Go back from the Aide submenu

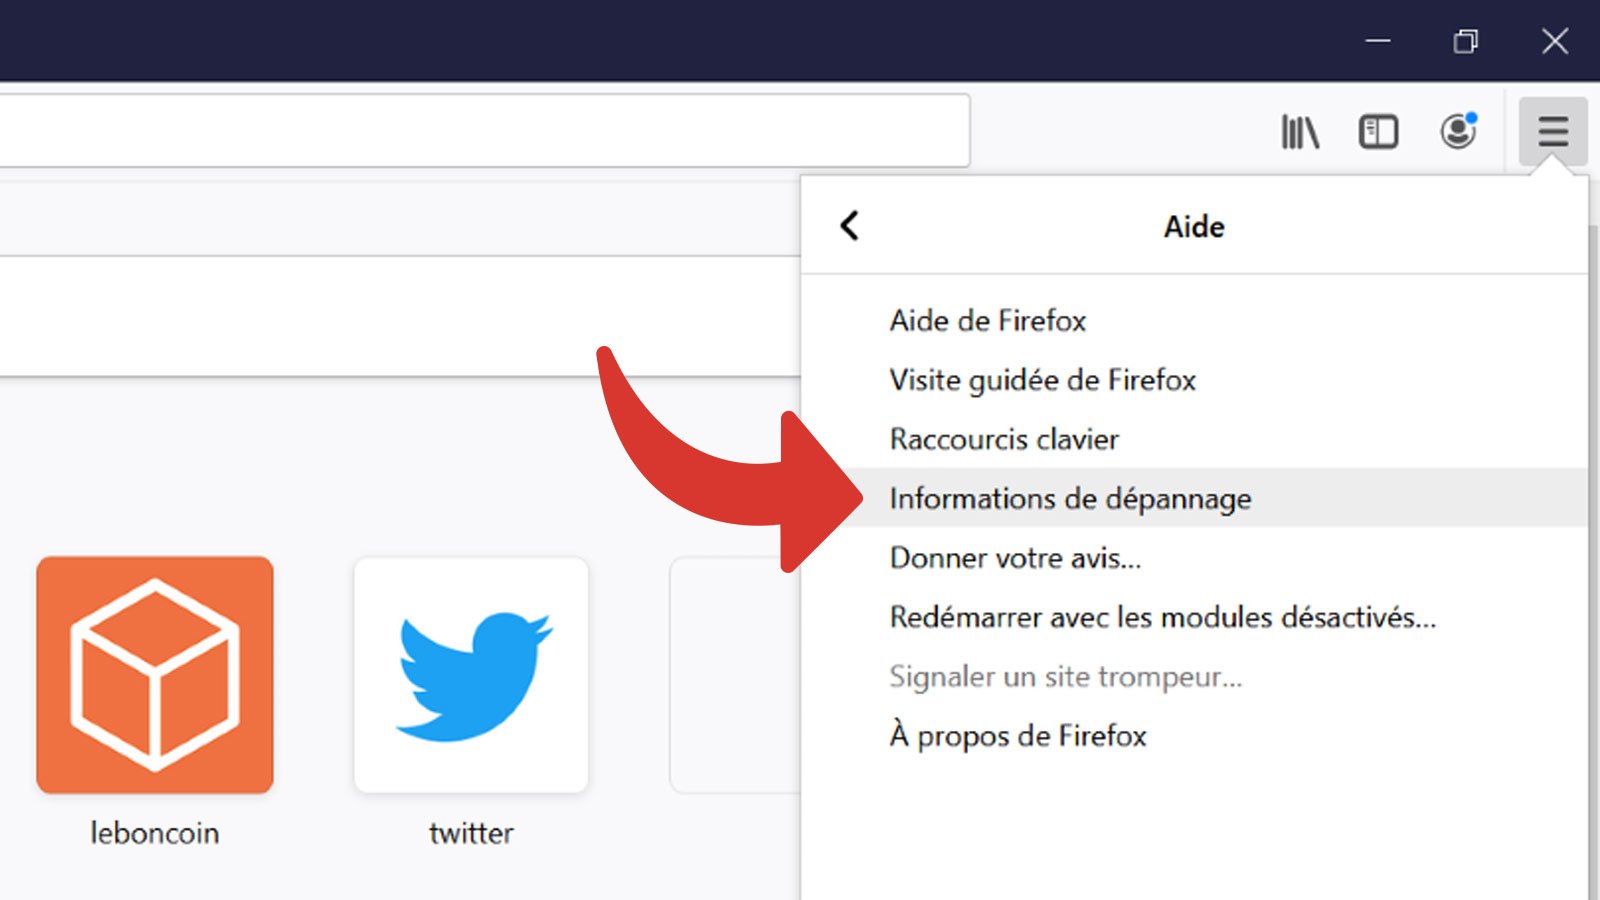pos(850,226)
